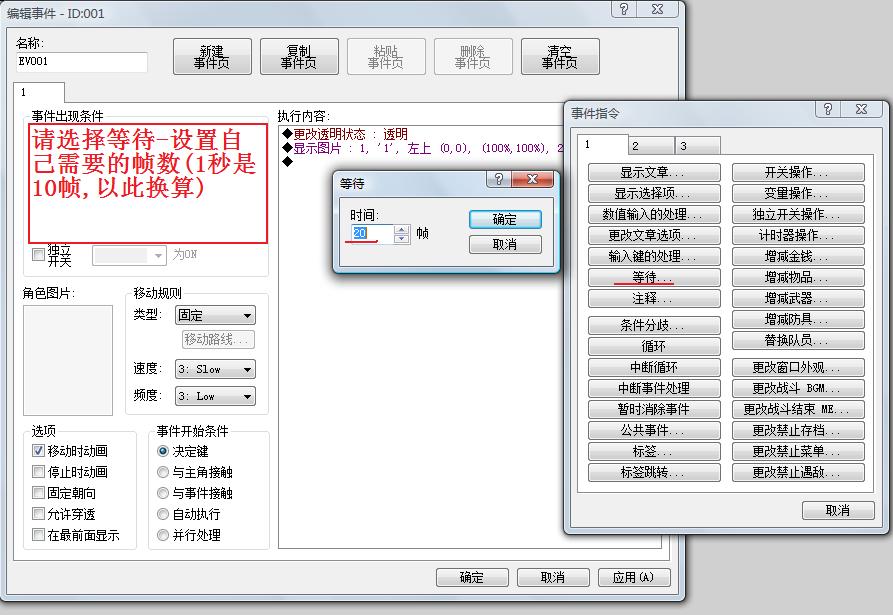This screenshot has width=893, height=615.
Task: Open the 速度 dropdown showing 3: Slow
Action: [215, 369]
